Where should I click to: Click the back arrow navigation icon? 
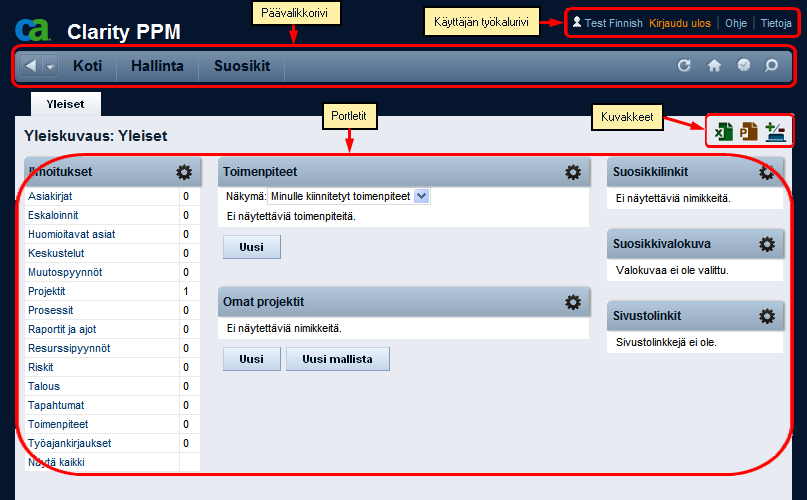click(x=31, y=66)
